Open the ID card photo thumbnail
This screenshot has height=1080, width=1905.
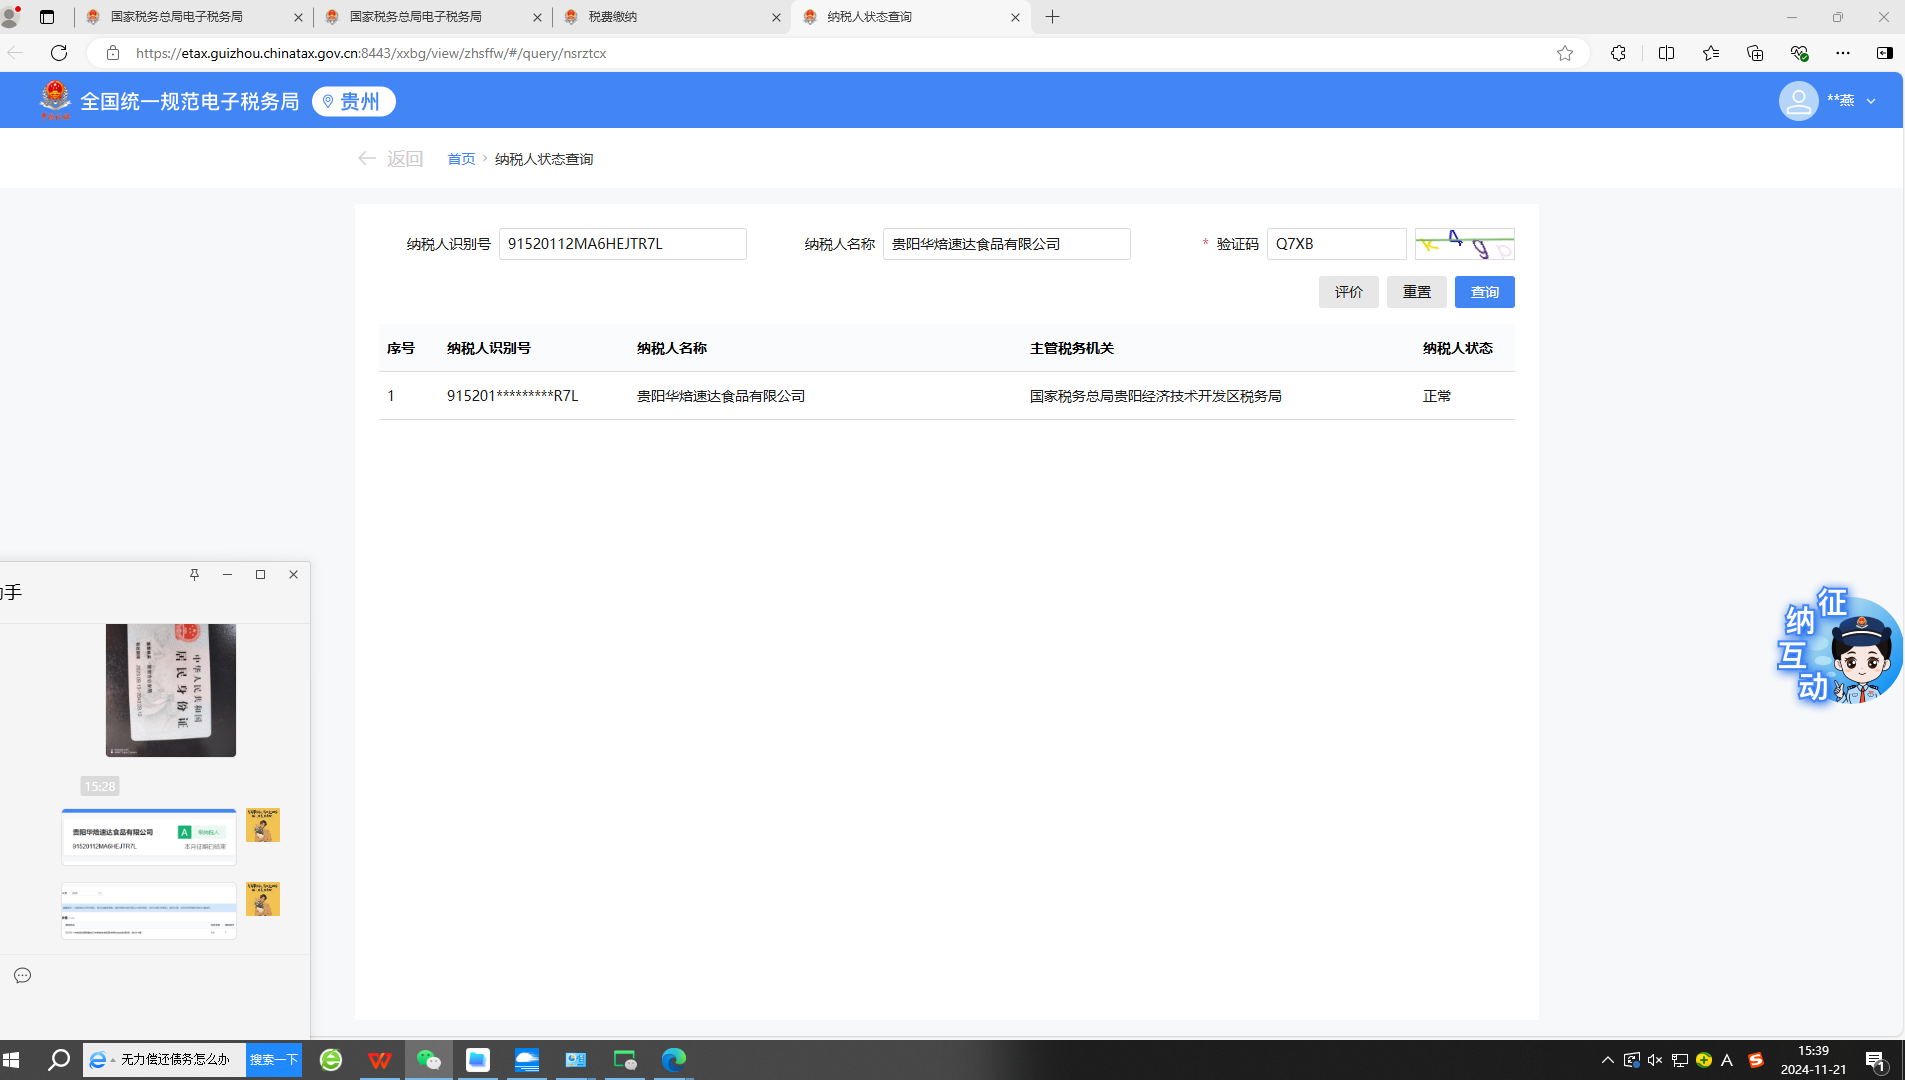click(171, 690)
